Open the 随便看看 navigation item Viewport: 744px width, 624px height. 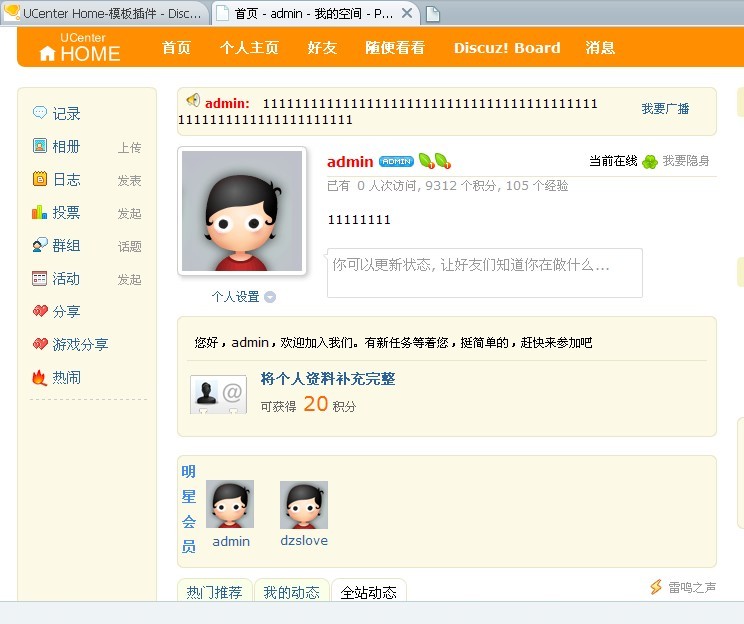(x=395, y=47)
